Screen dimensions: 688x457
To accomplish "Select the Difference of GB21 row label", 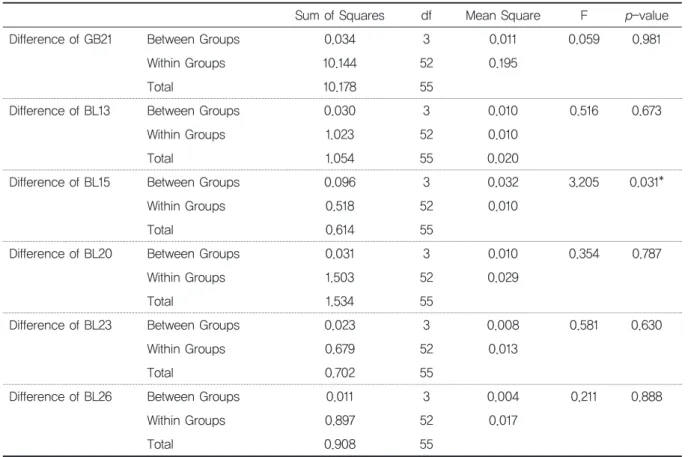I will [61, 39].
